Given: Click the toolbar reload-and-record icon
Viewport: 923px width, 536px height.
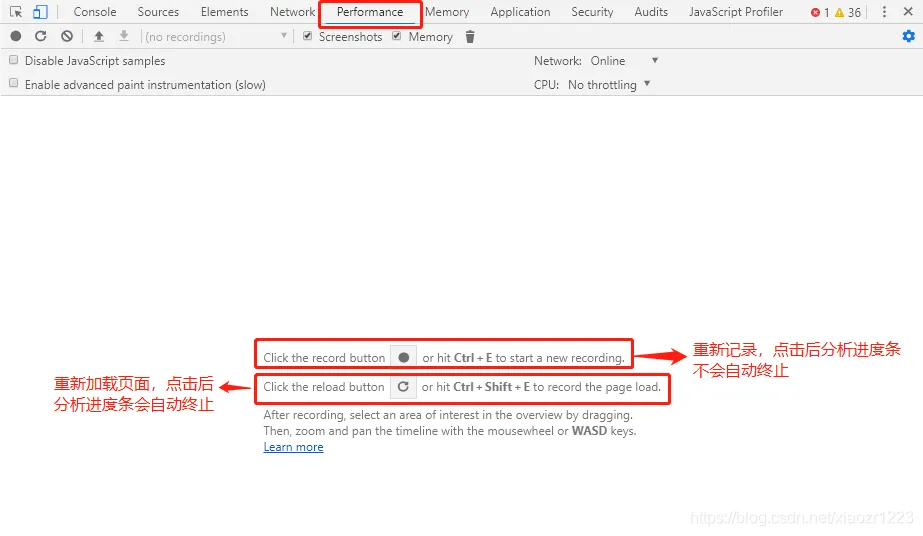Looking at the screenshot, I should pos(41,36).
